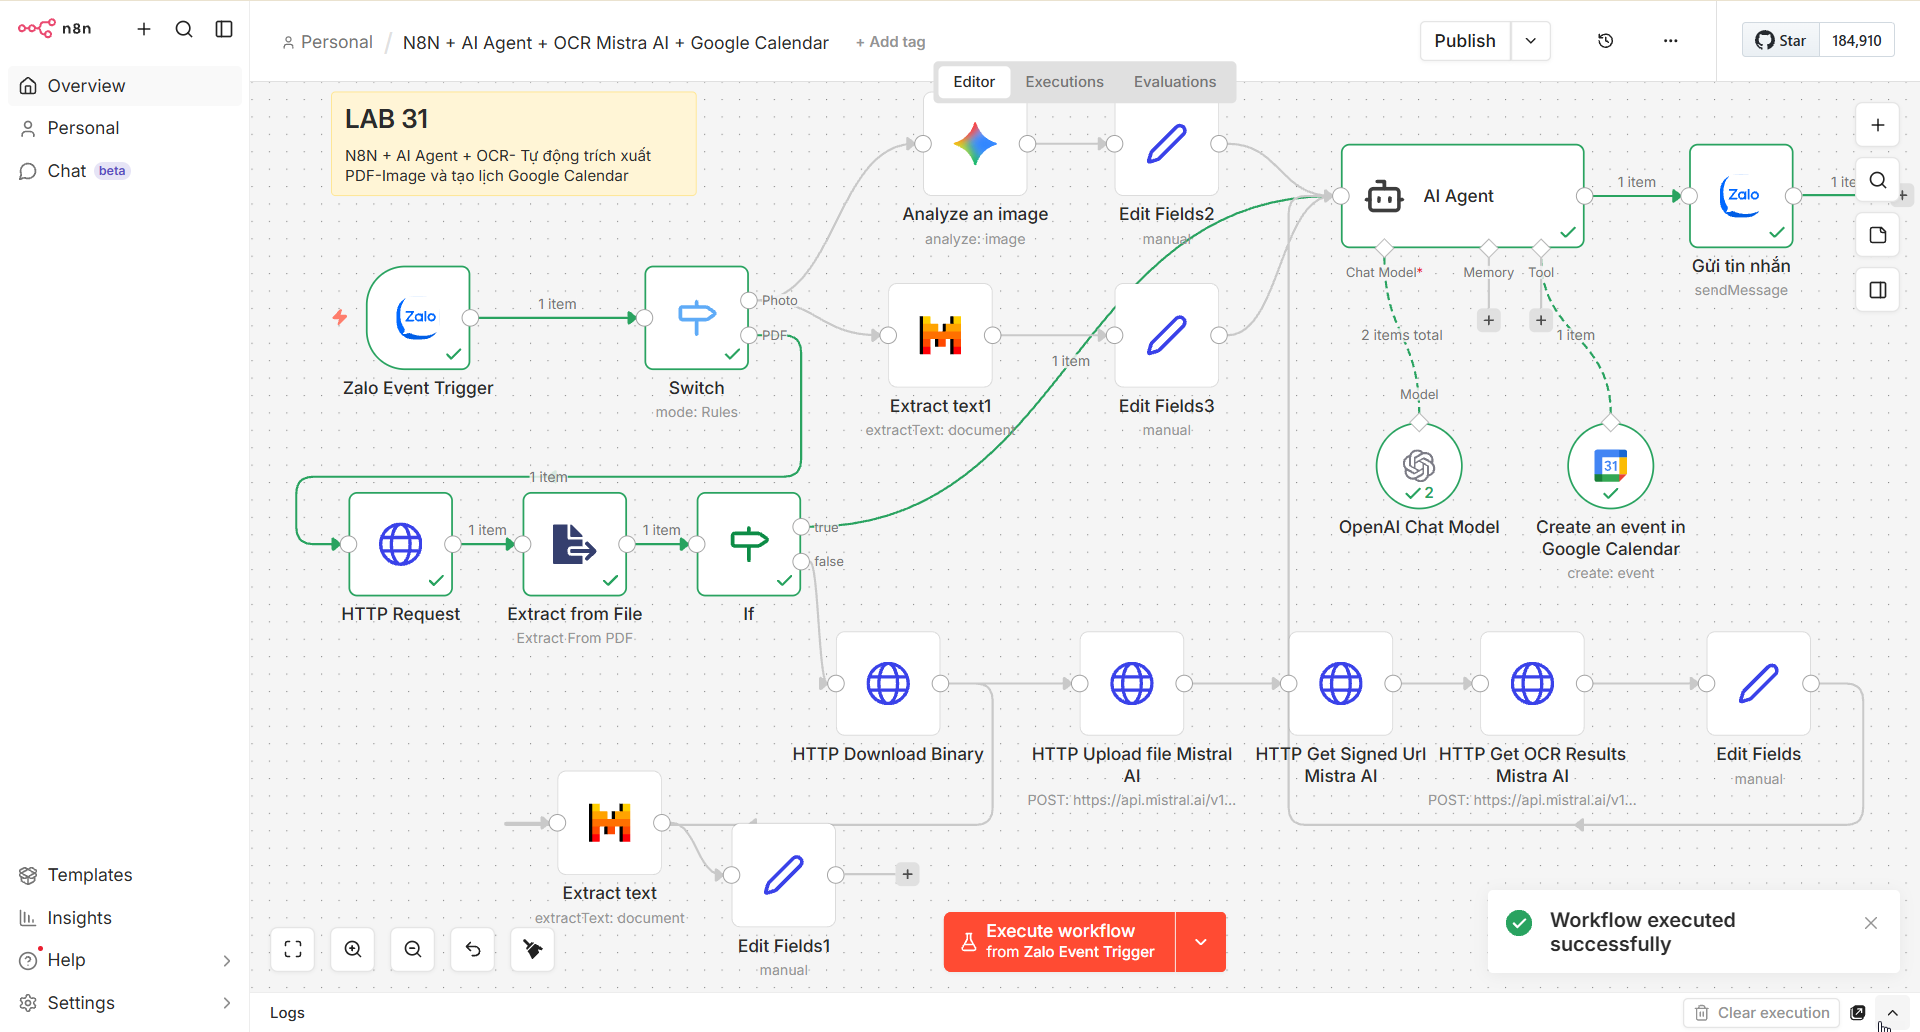This screenshot has width=1920, height=1032.
Task: Click the Google Calendar create event node
Action: (x=1610, y=466)
